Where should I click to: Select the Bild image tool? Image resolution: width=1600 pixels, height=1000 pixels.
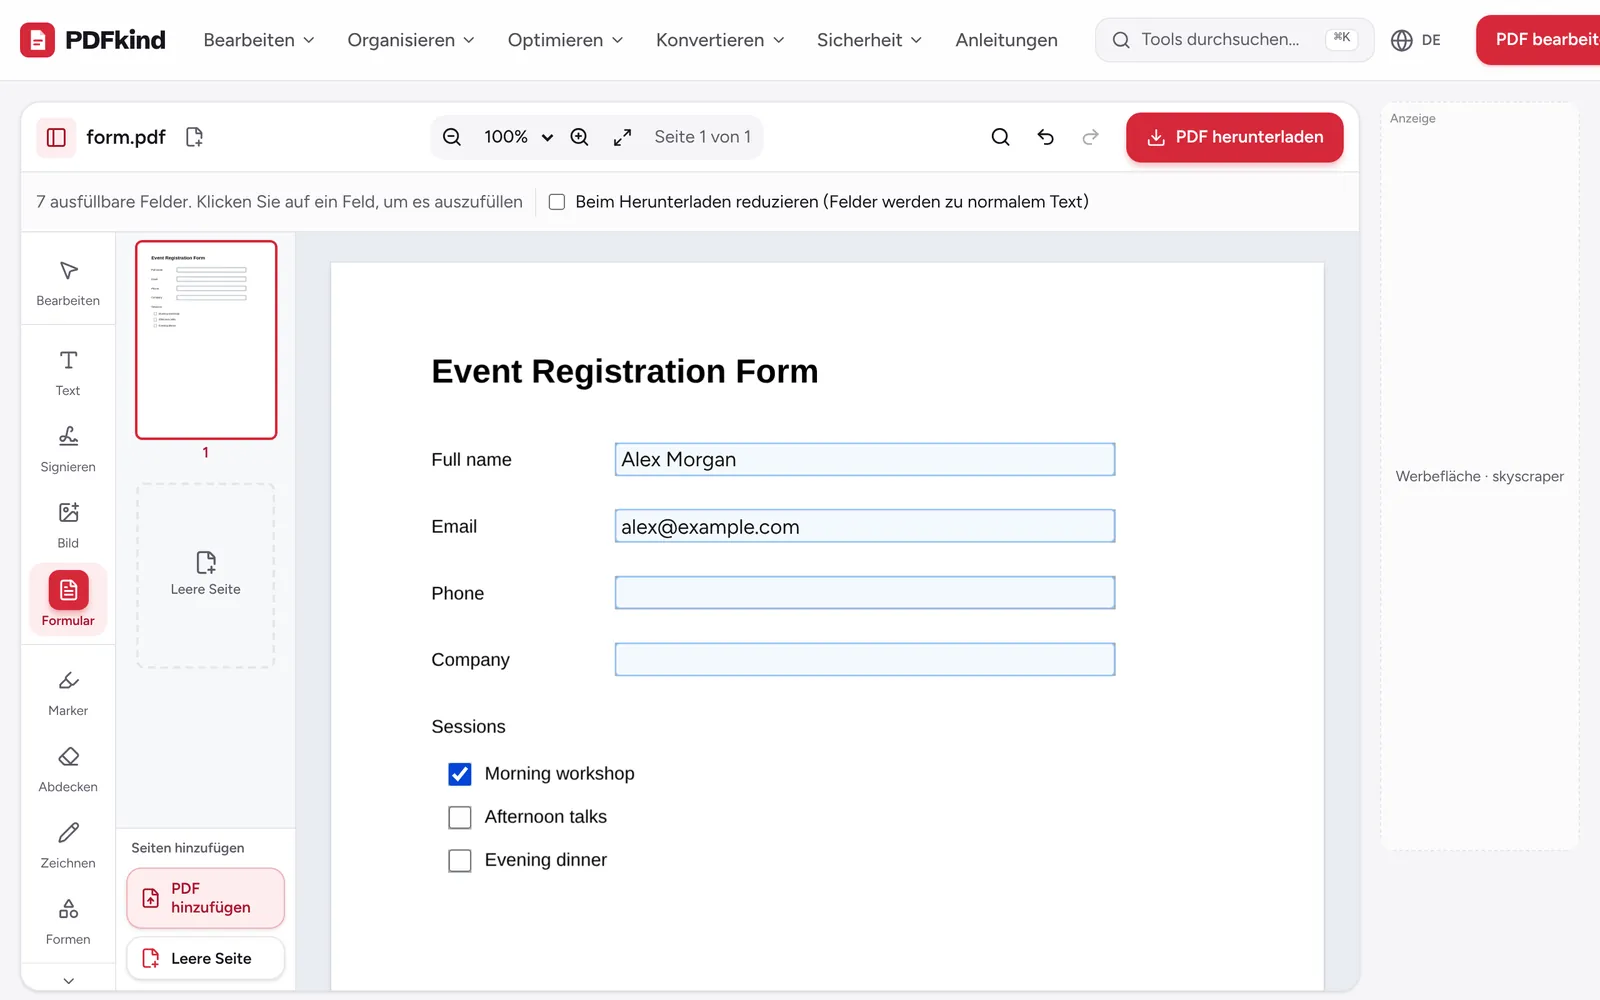pyautogui.click(x=68, y=525)
